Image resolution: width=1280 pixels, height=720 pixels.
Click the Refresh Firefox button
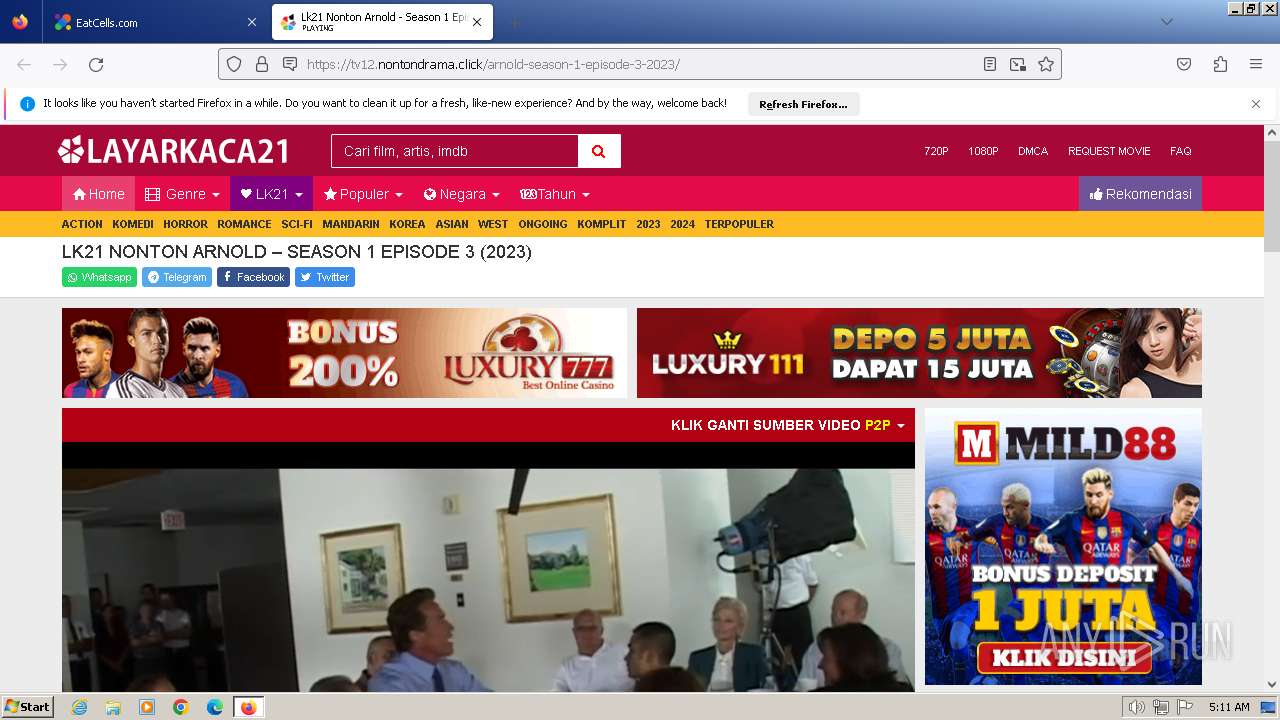(x=803, y=104)
